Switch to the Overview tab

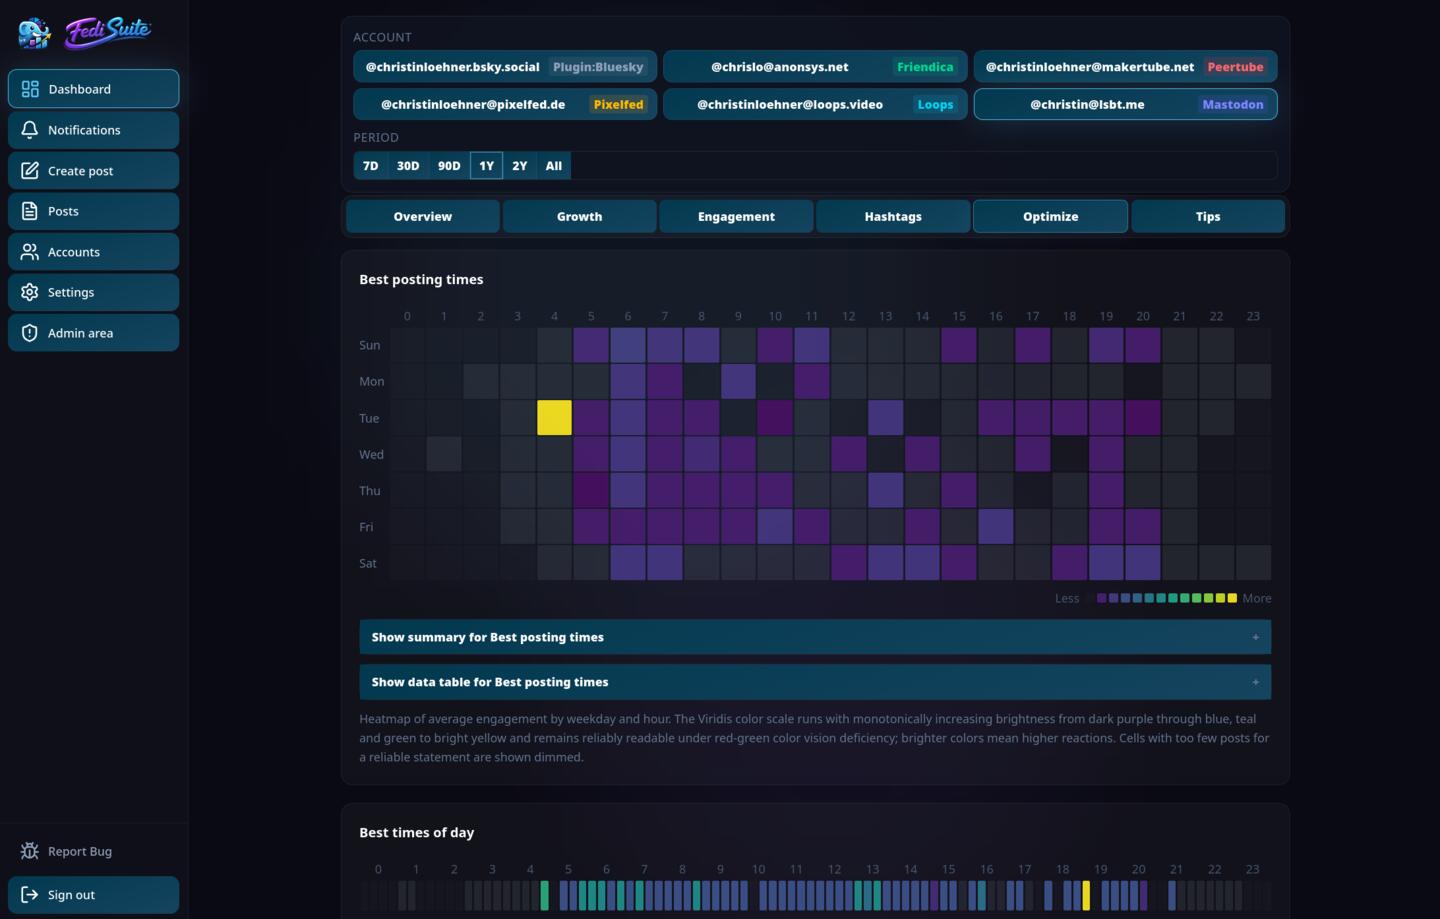click(423, 216)
